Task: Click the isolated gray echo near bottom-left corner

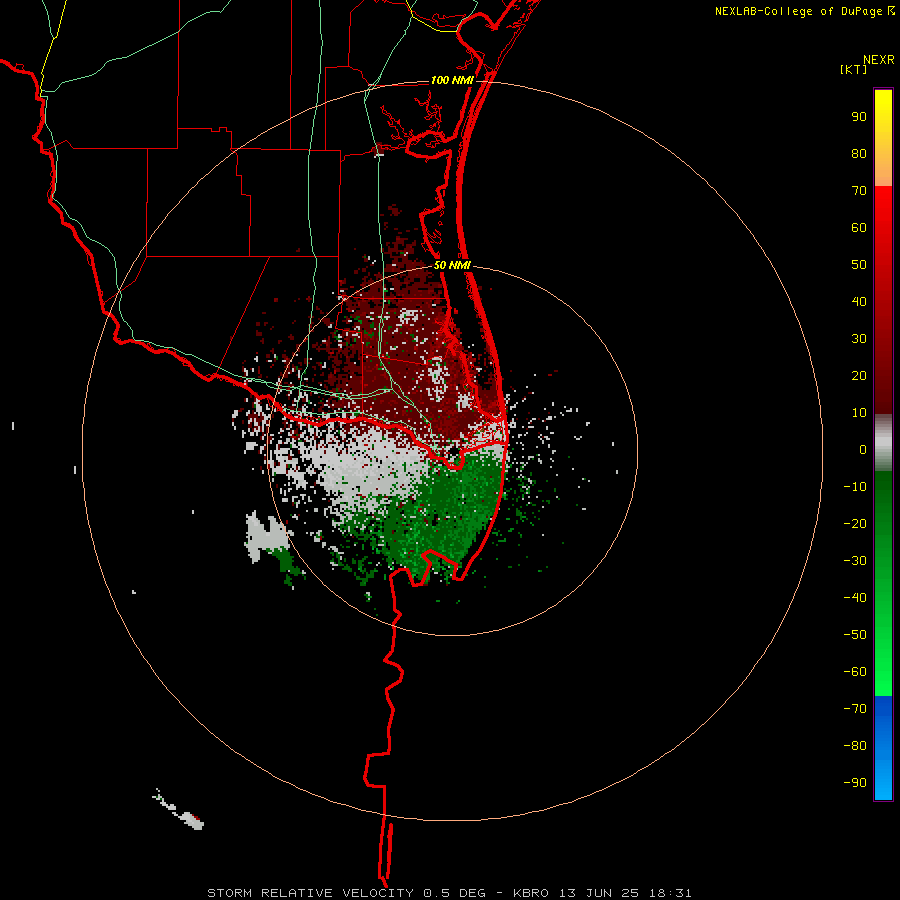Action: [x=179, y=810]
